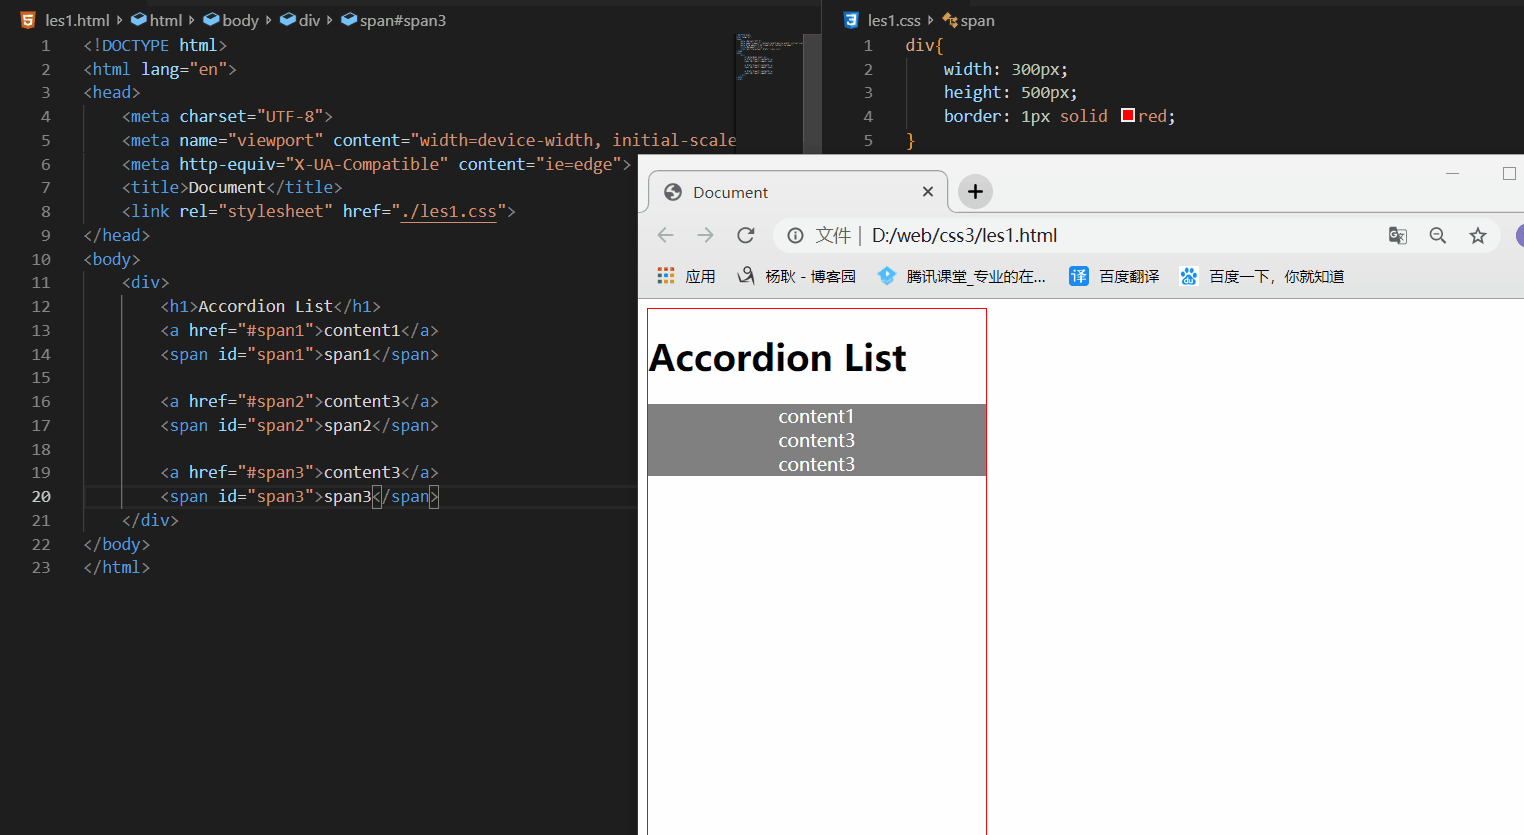This screenshot has width=1524, height=835.
Task: Click the first content1 link in accordion
Action: pyautogui.click(x=816, y=417)
